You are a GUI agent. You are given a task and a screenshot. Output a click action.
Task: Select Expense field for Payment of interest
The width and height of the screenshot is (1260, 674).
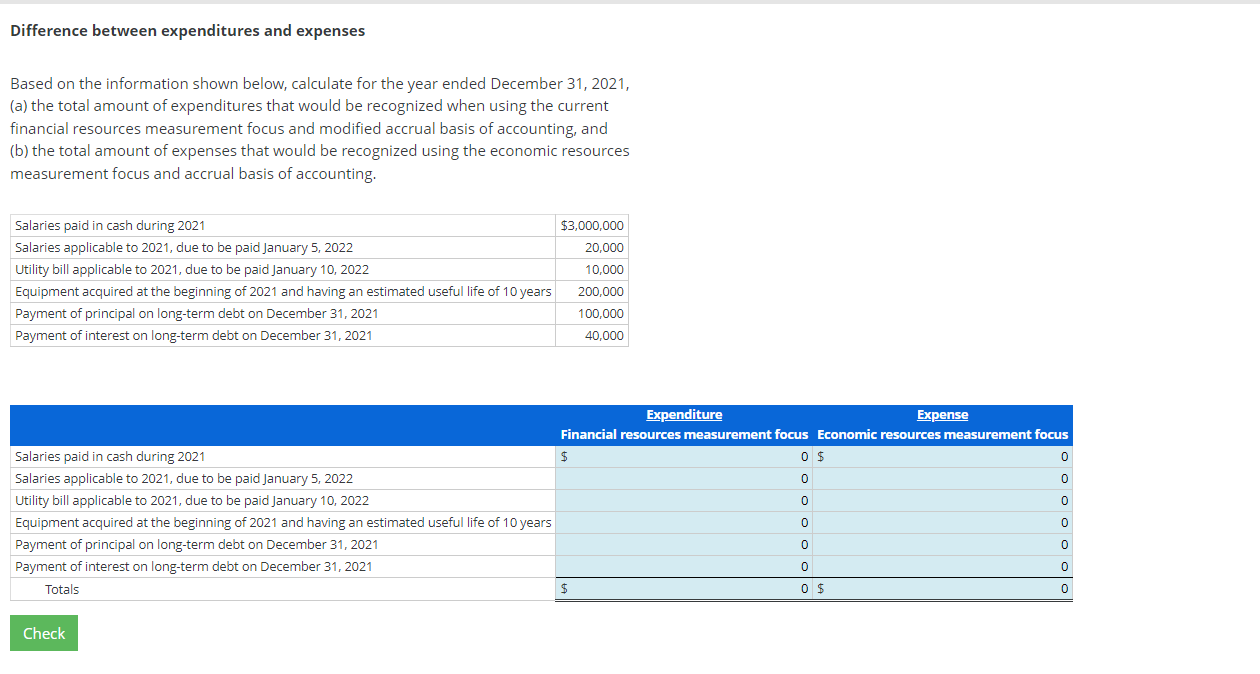click(x=943, y=567)
